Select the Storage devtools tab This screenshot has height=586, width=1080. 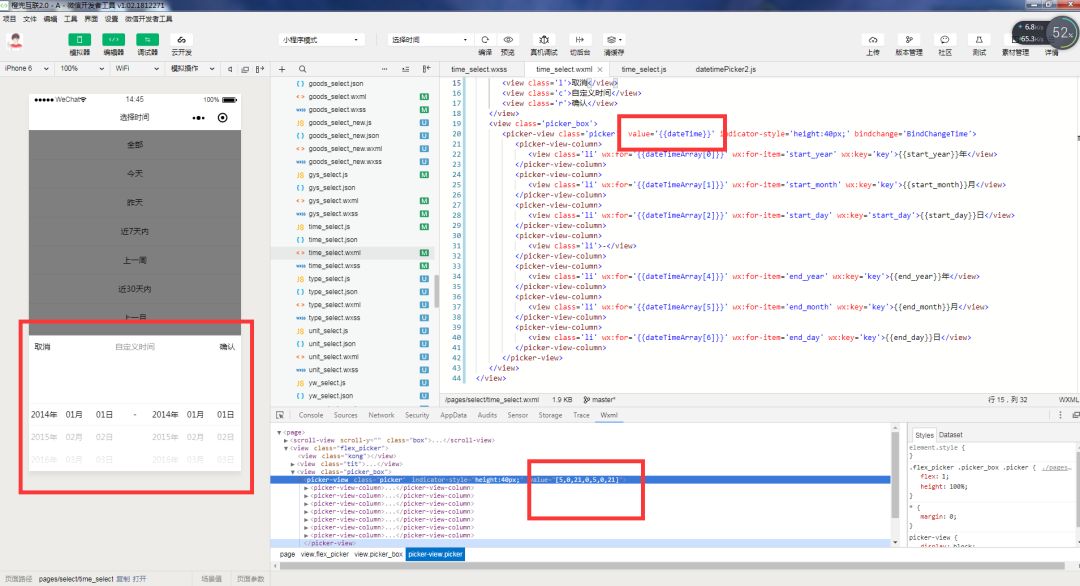[550, 415]
